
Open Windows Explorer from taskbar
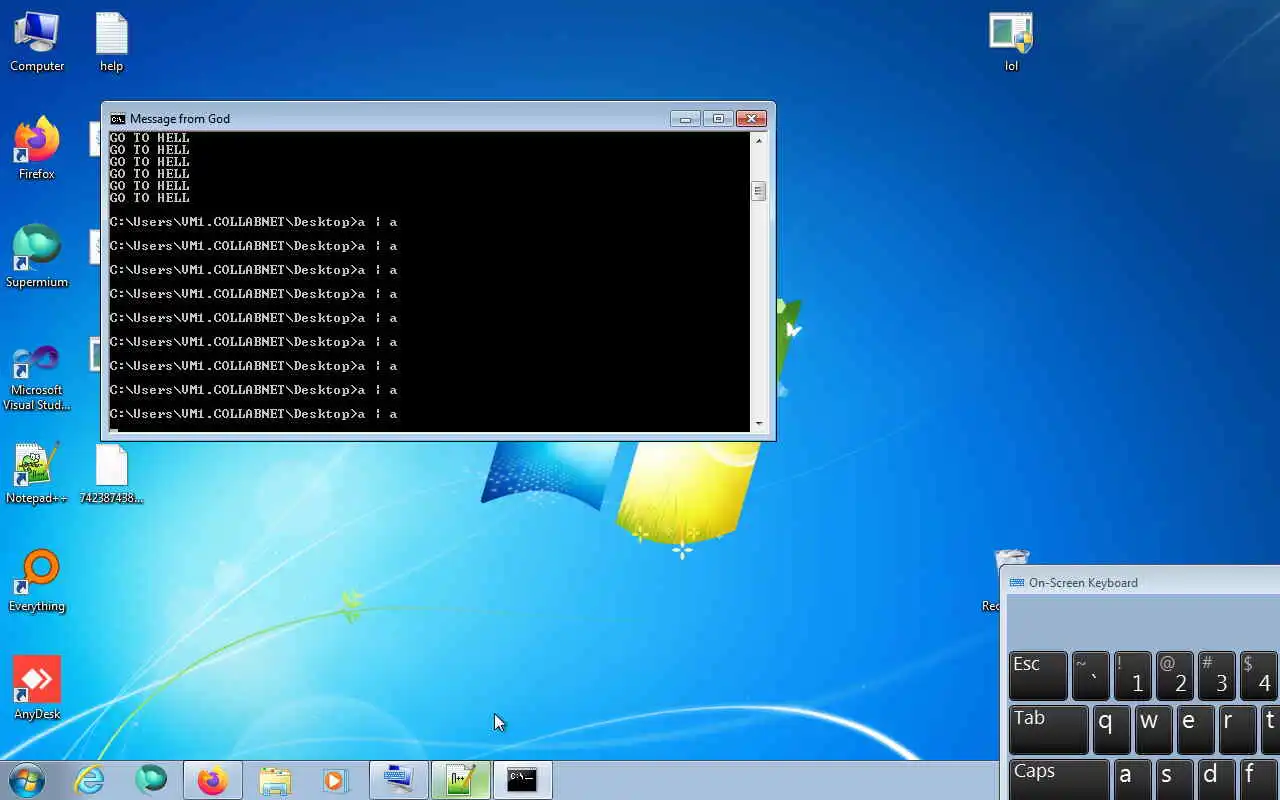click(x=275, y=780)
